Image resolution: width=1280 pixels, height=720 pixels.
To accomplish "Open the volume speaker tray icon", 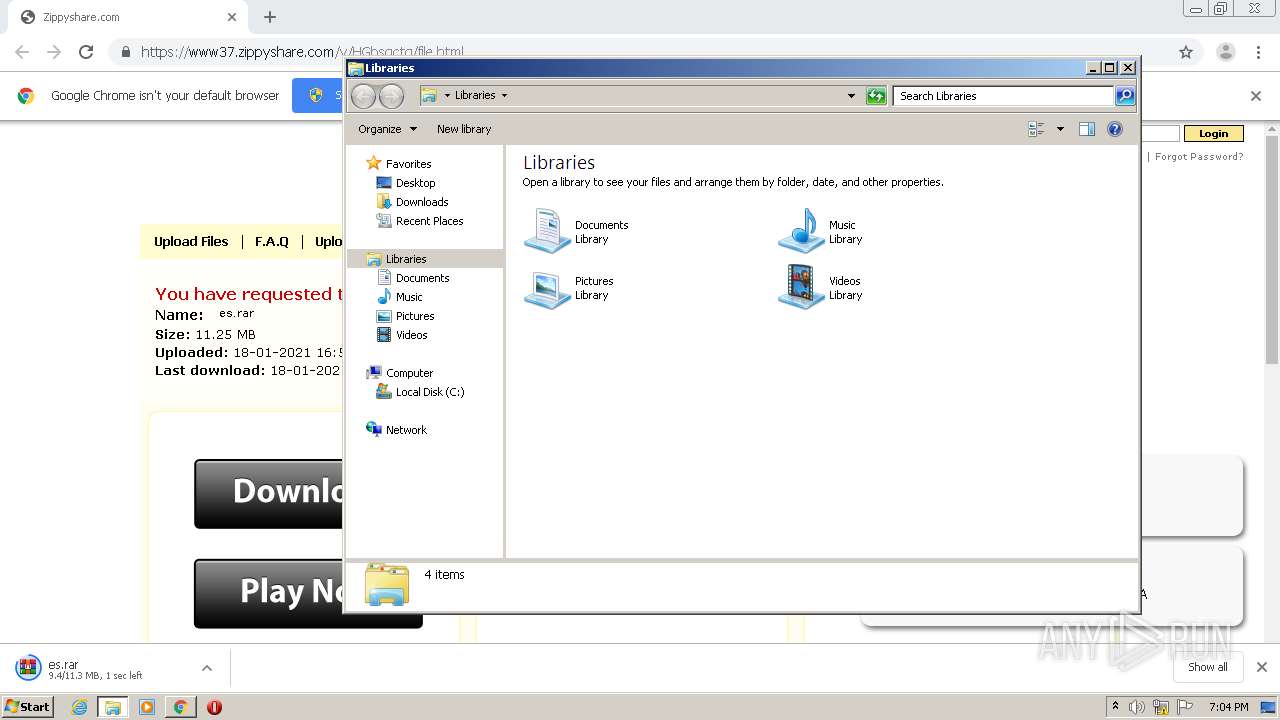I will (1137, 707).
